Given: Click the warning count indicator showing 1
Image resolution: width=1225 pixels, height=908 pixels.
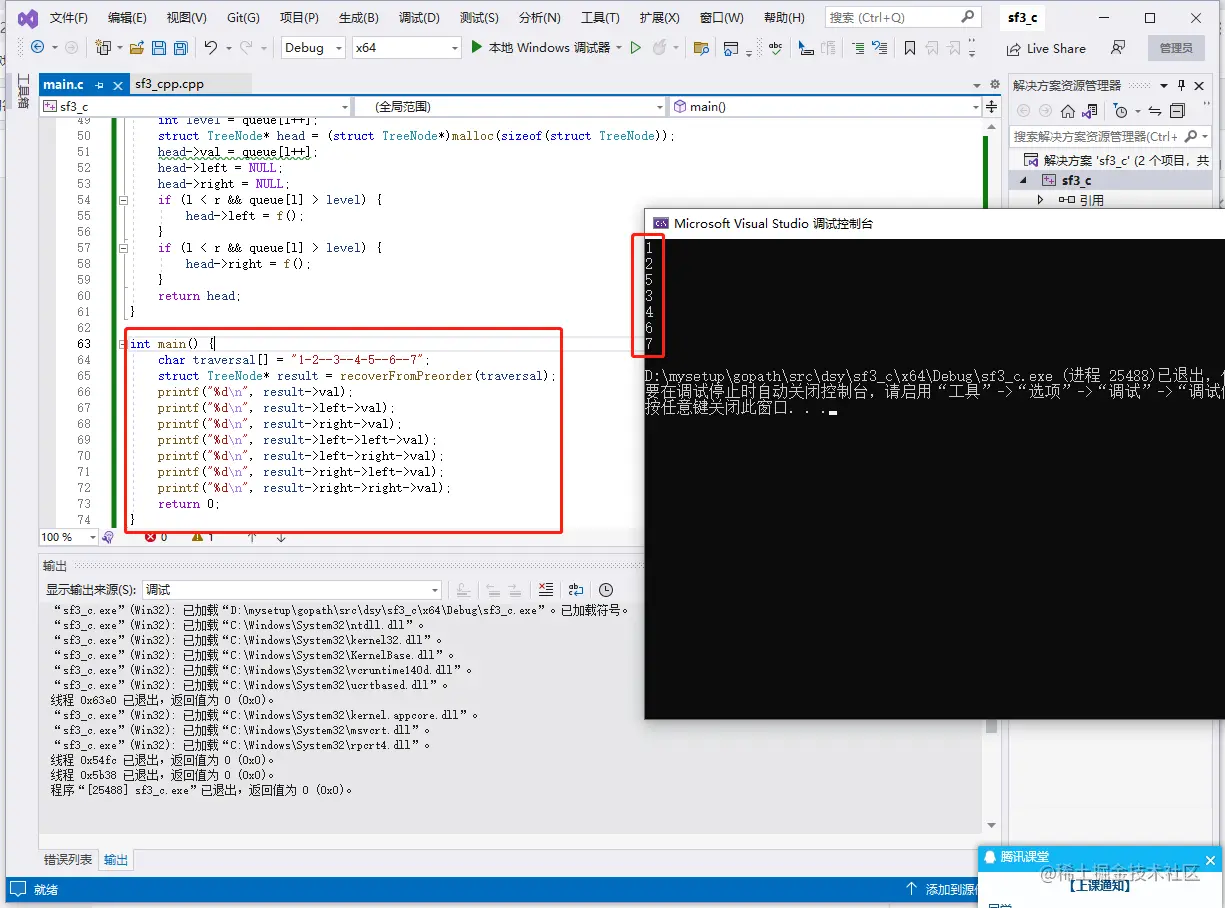Looking at the screenshot, I should (203, 537).
